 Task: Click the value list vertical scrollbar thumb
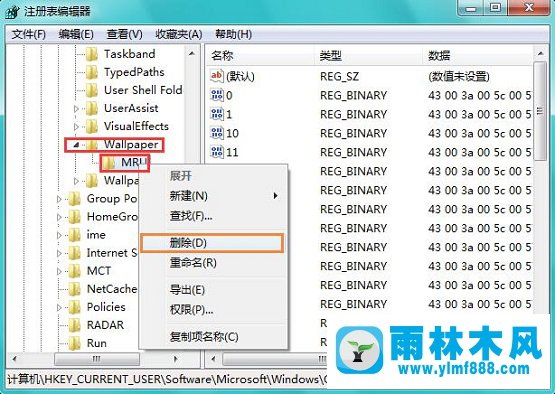pyautogui.click(x=540, y=111)
